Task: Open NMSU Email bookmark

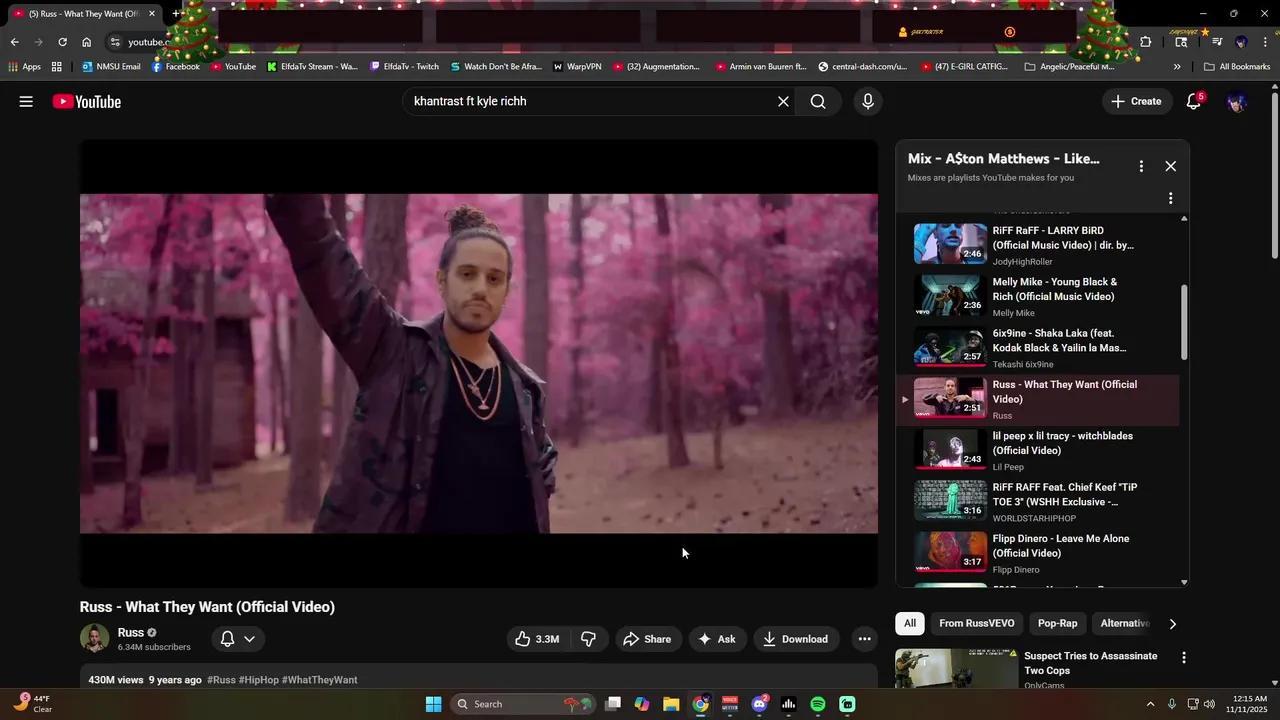Action: (x=111, y=67)
